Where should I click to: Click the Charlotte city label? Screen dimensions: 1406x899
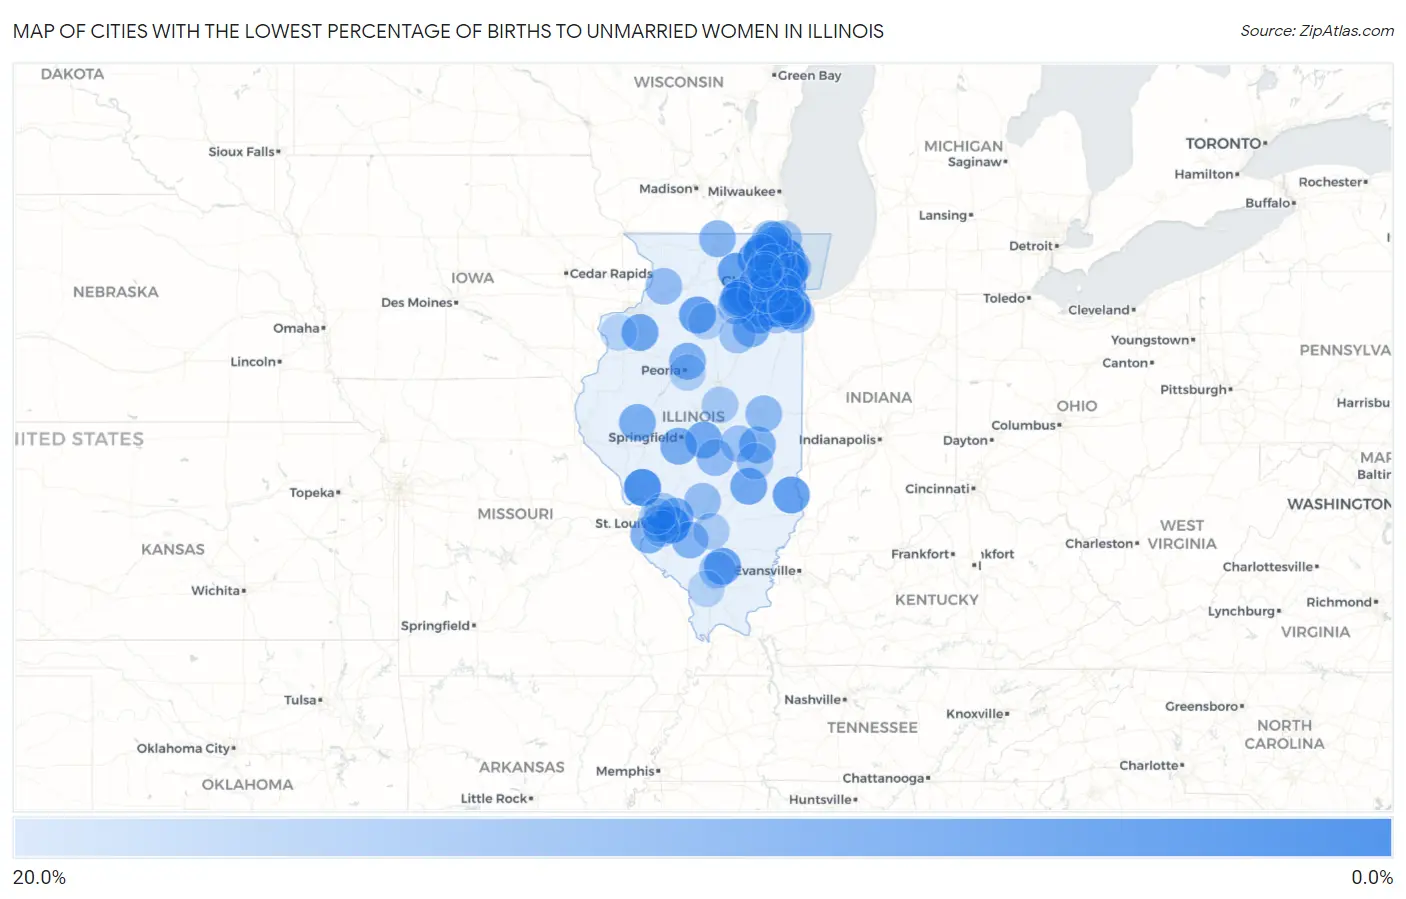click(1151, 765)
